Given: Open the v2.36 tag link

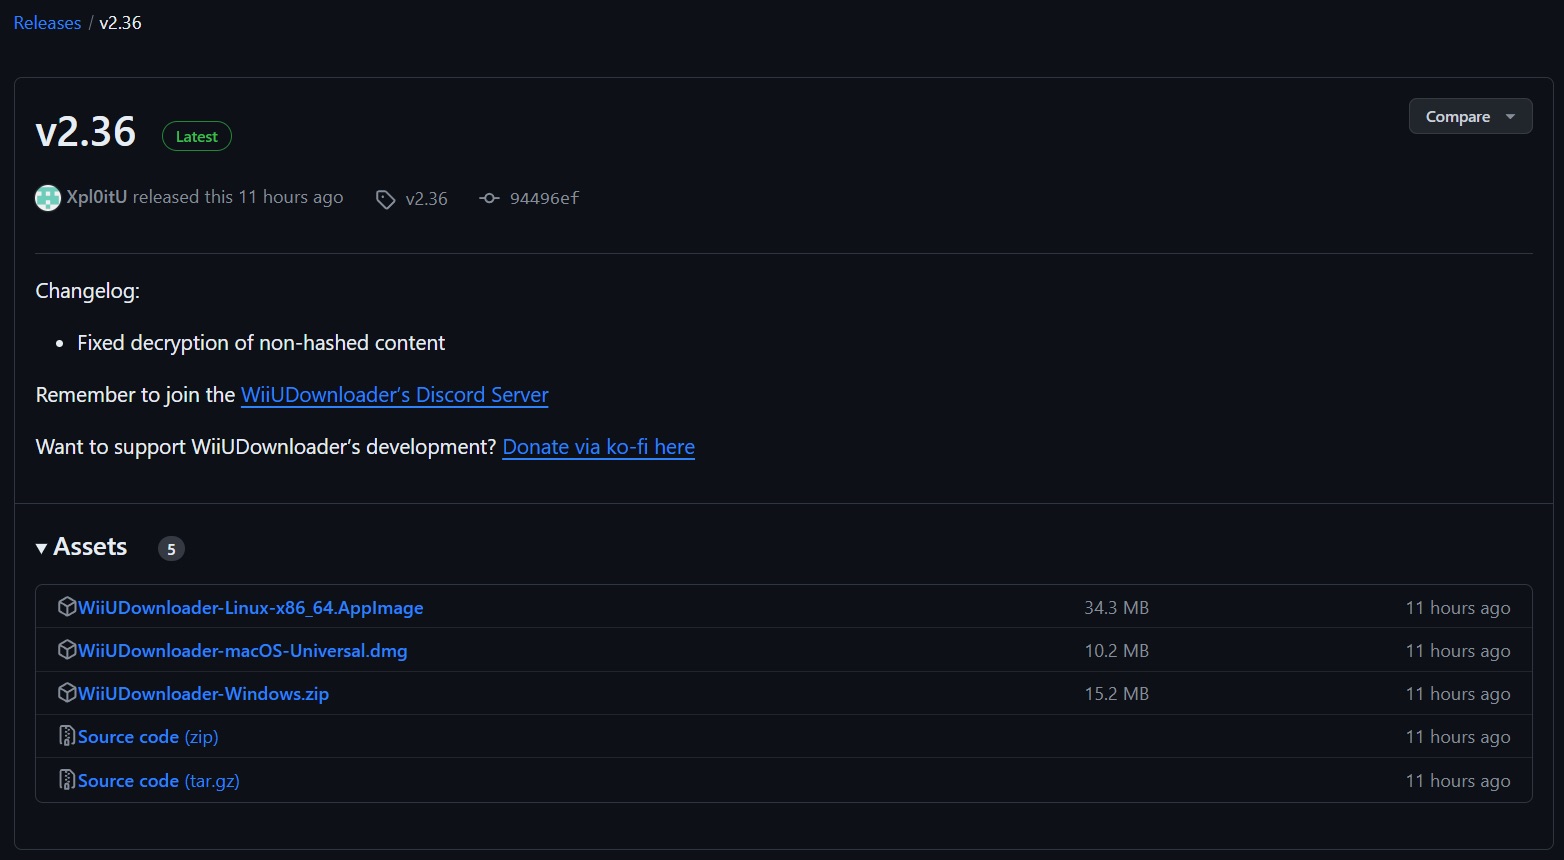Looking at the screenshot, I should (427, 199).
